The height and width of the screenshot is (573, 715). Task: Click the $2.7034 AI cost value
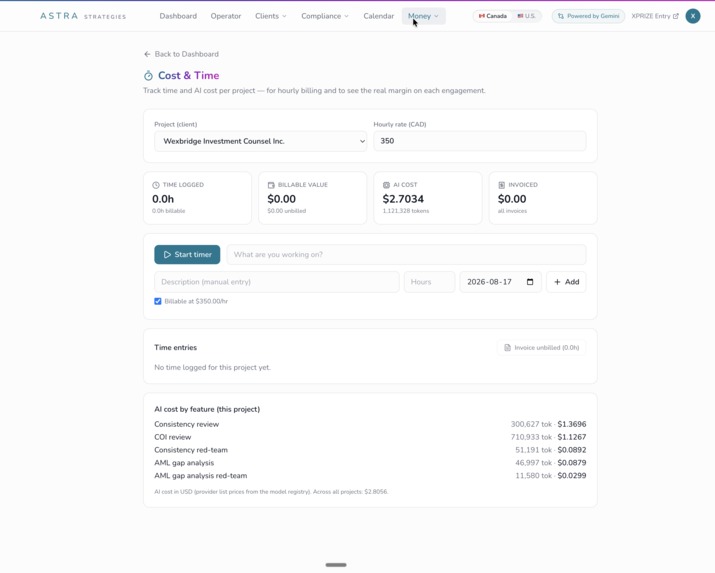[x=403, y=199]
